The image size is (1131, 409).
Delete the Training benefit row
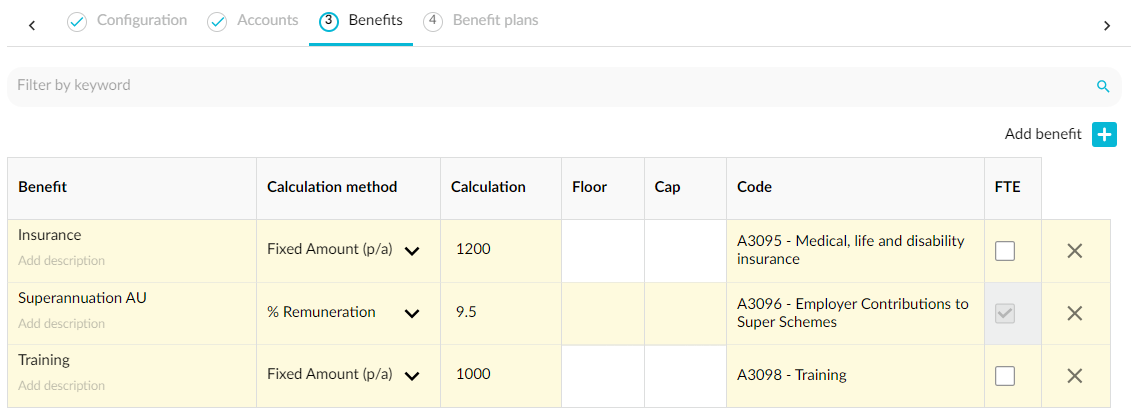[1075, 376]
